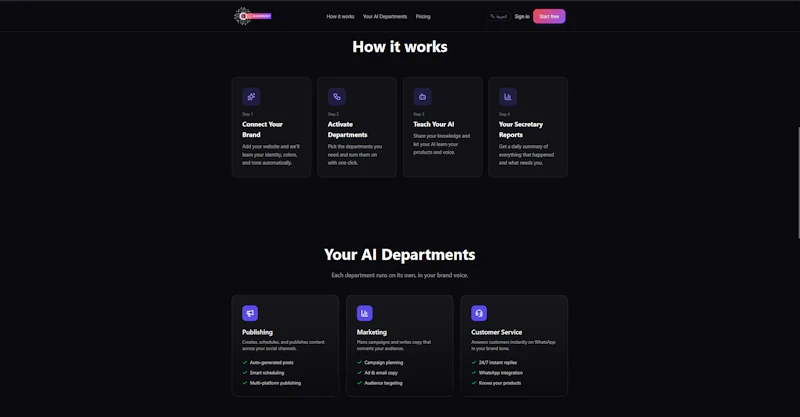
Task: Select the Marketing card title
Action: (371, 332)
